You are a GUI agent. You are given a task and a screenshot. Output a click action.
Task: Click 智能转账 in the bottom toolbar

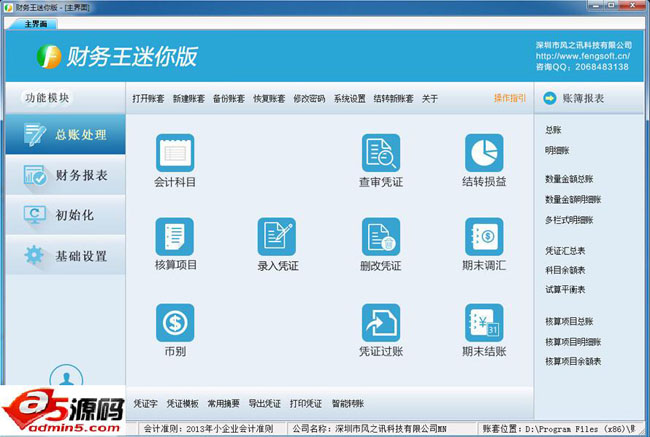click(348, 403)
